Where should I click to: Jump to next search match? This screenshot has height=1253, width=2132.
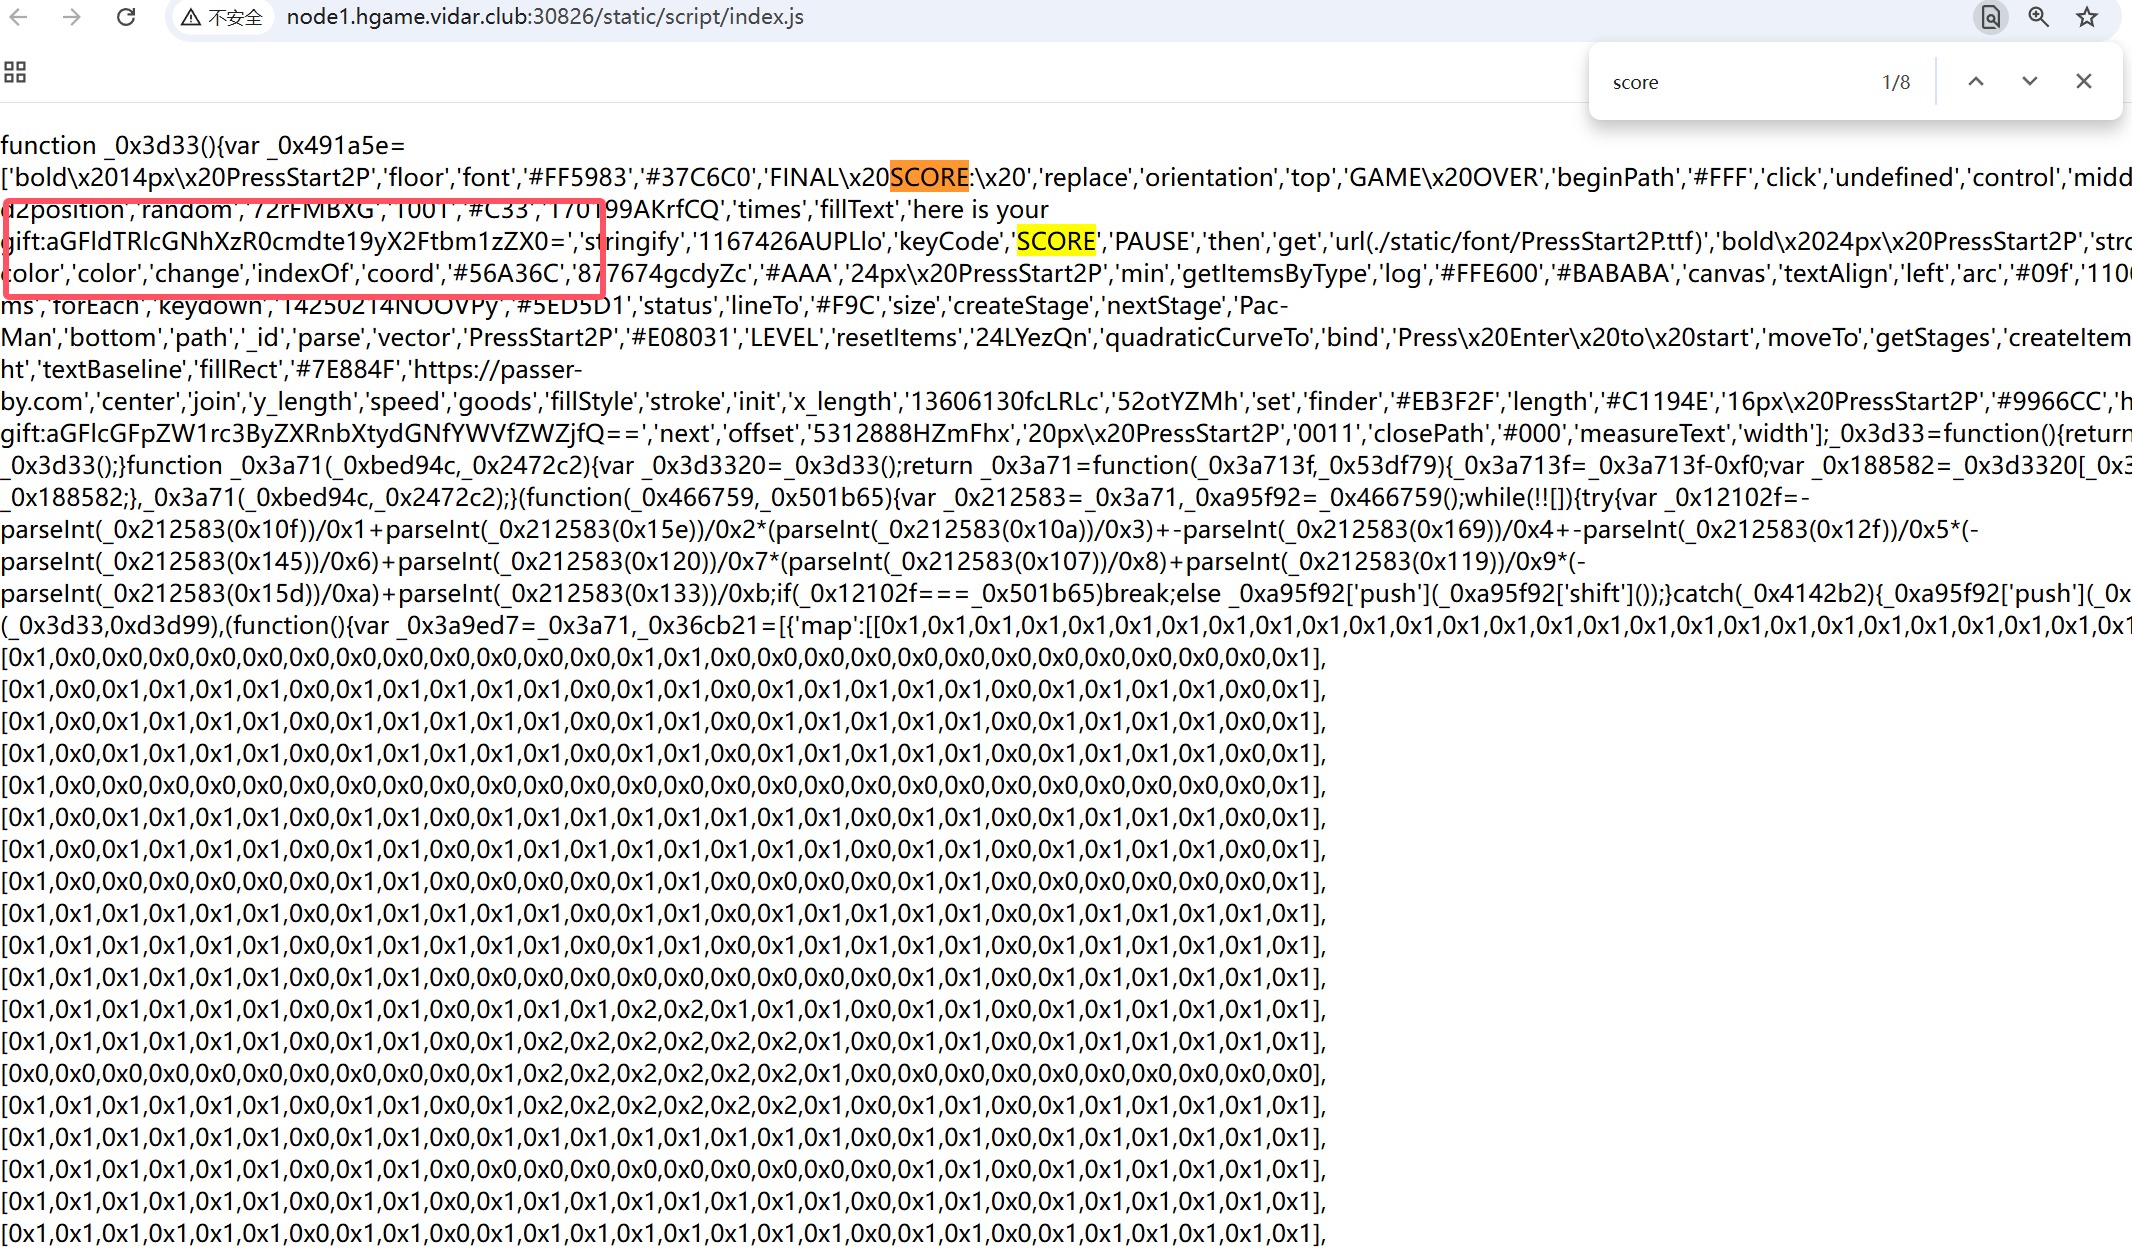pyautogui.click(x=2029, y=82)
